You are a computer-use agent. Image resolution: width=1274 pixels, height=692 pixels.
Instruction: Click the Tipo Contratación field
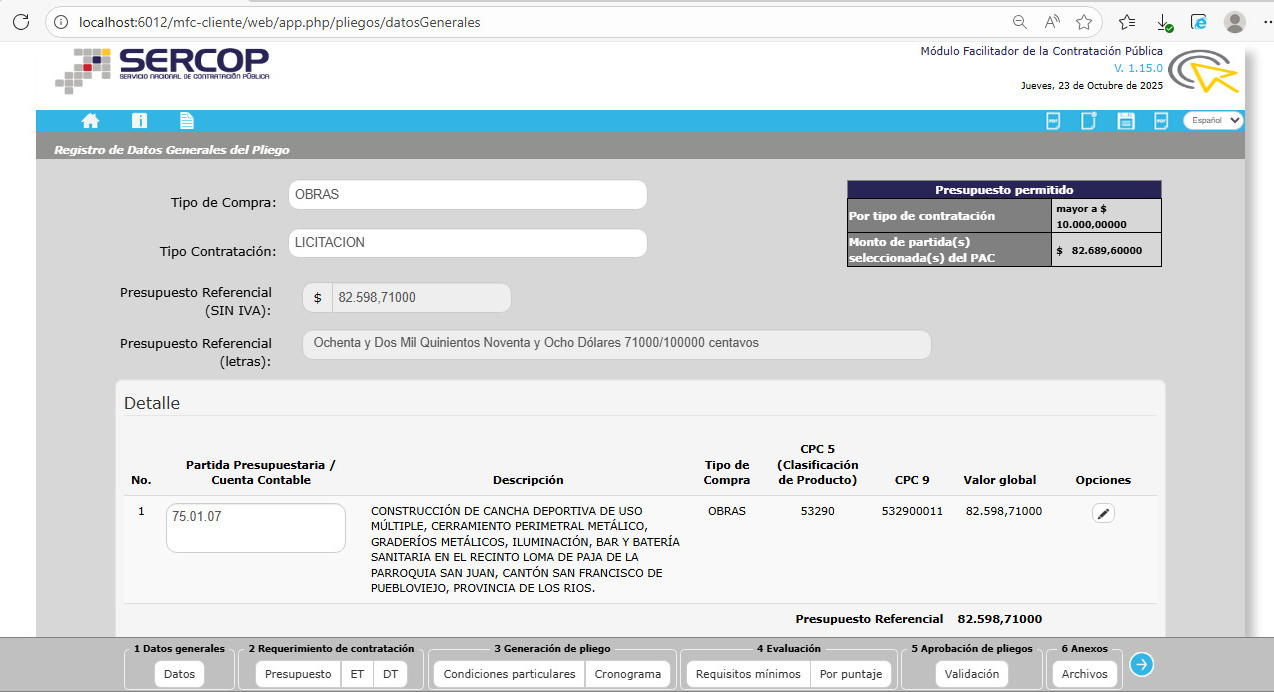467,243
